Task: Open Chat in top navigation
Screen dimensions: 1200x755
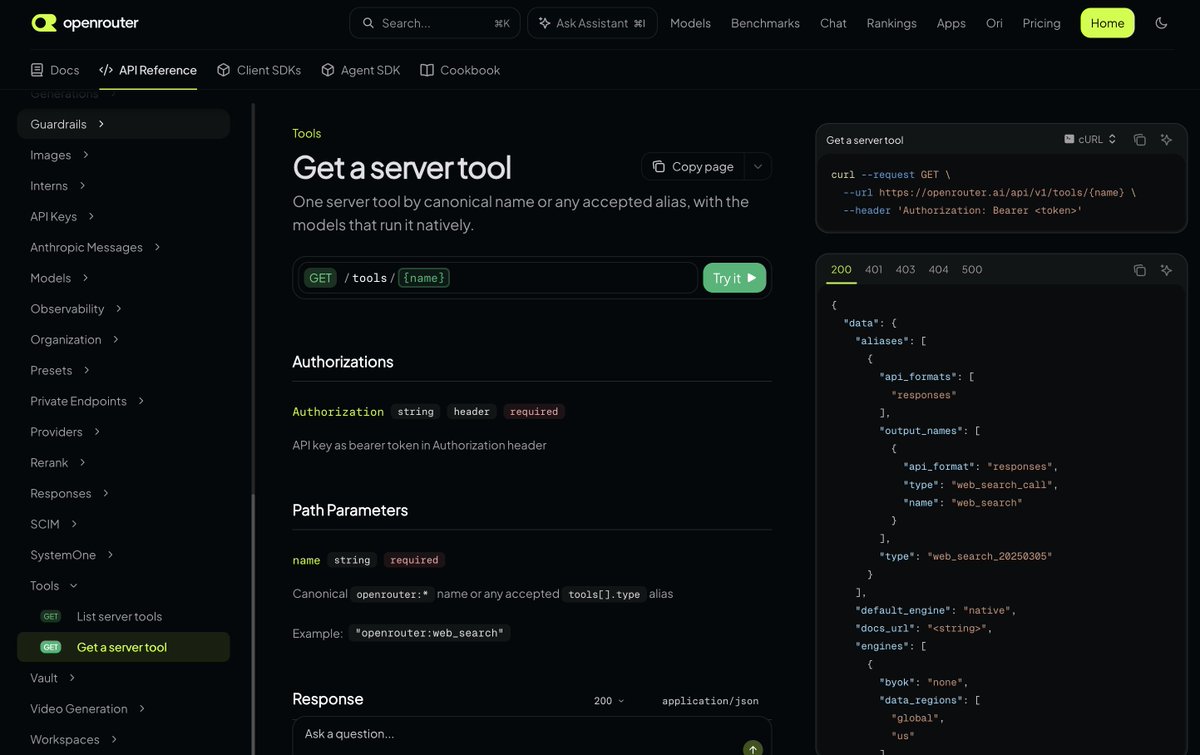Action: (833, 23)
